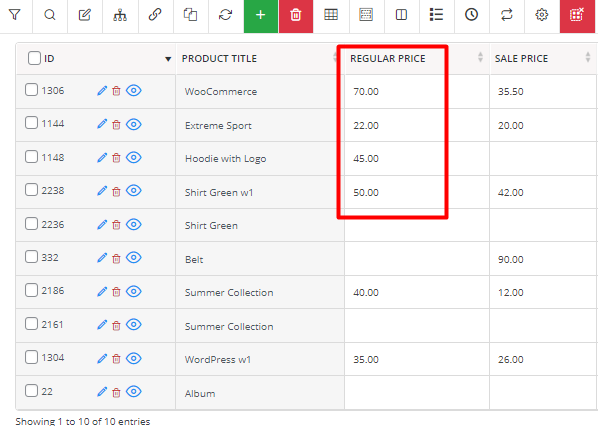The height and width of the screenshot is (426, 598).
Task: Click the hierarchy tree icon
Action: coord(120,15)
